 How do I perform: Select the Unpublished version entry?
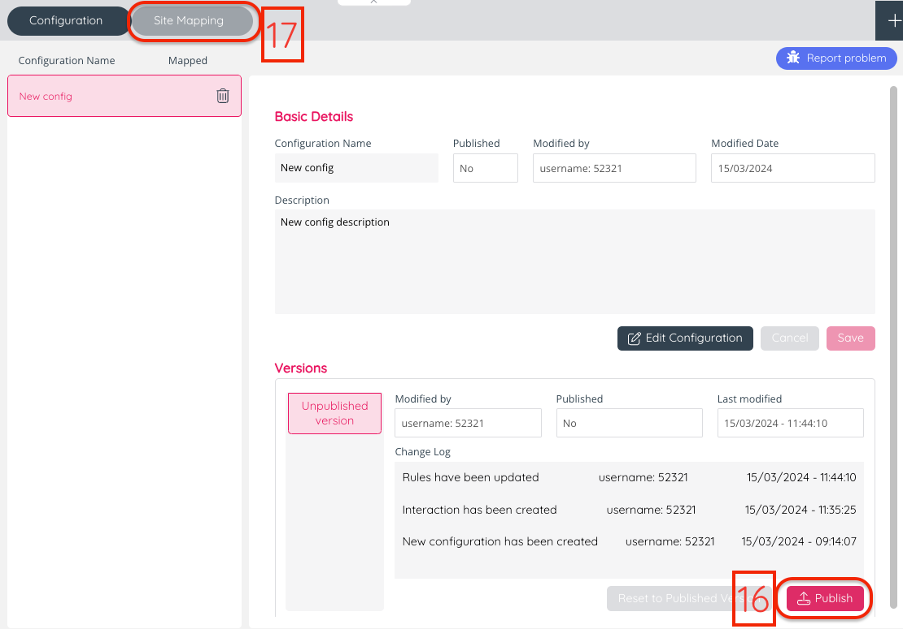coord(334,413)
